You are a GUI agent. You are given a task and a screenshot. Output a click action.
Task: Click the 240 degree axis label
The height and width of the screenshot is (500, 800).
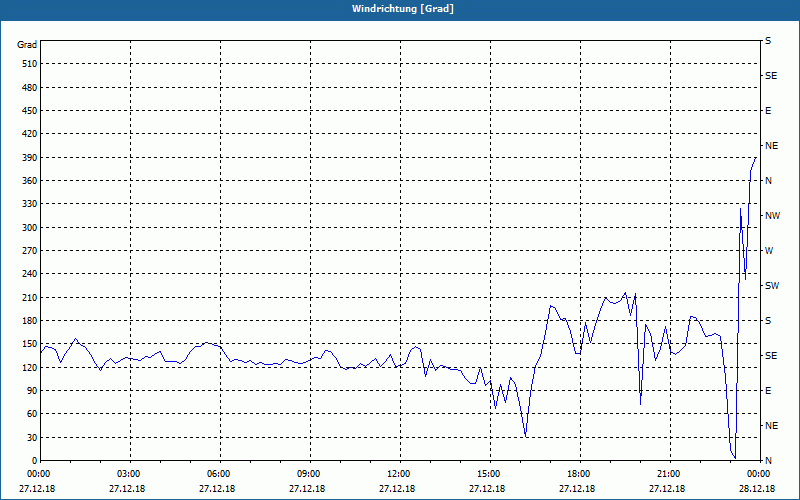[29, 273]
